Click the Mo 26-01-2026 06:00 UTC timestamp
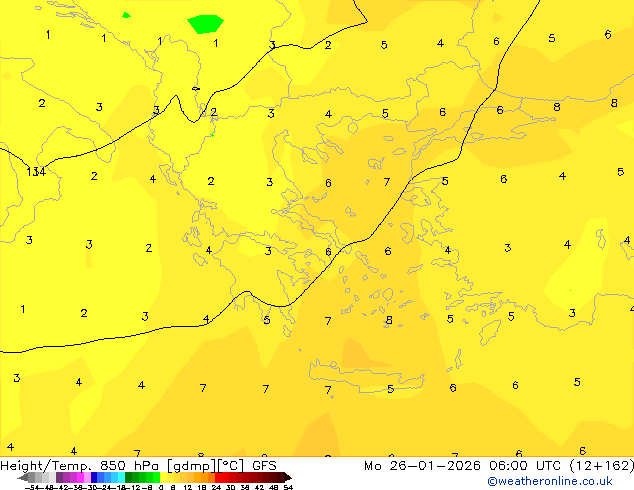Image resolution: width=634 pixels, height=490 pixels. coord(462,466)
